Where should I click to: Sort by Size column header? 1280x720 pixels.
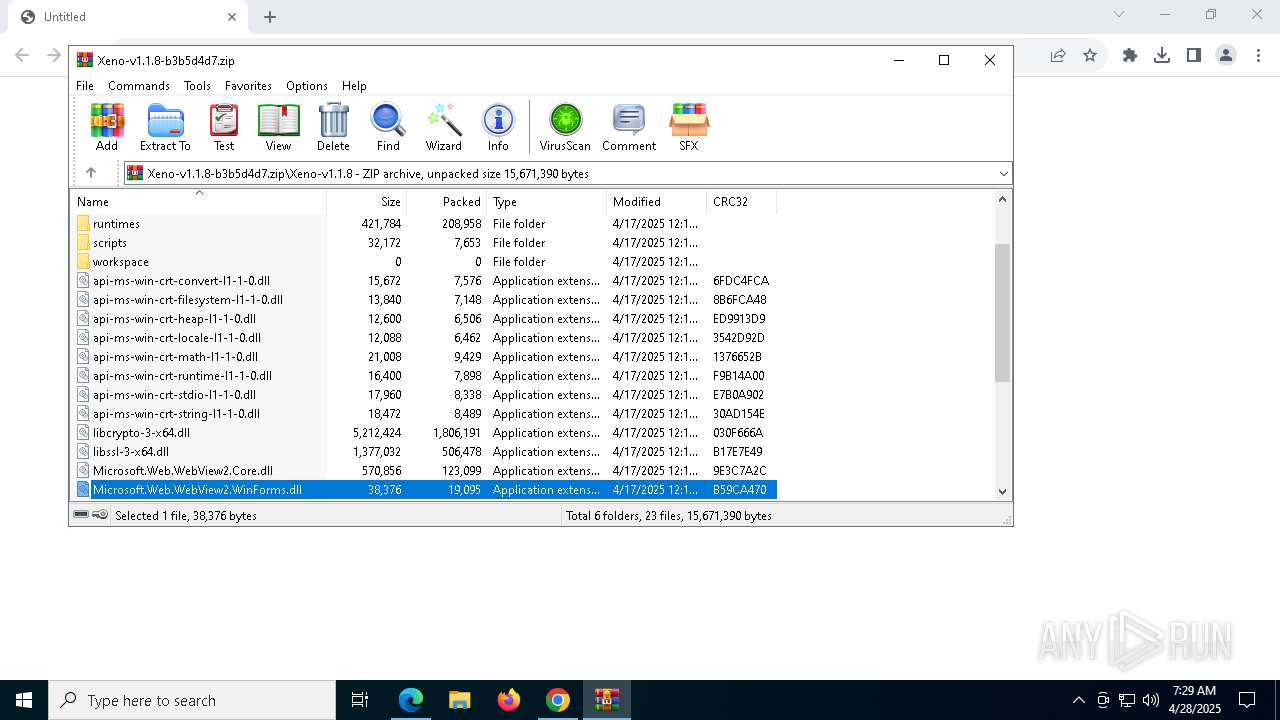coord(367,201)
